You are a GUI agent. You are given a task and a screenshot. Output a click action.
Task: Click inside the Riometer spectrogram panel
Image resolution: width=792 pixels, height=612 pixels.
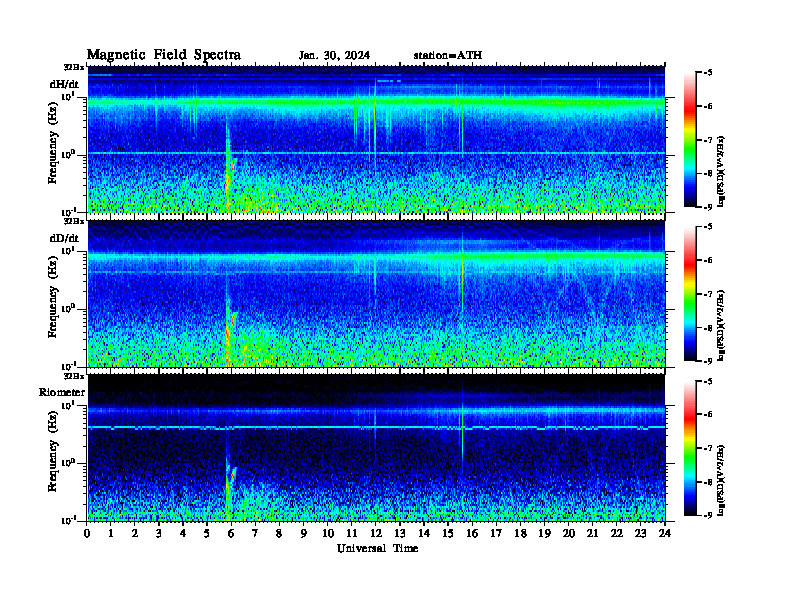coord(376,448)
